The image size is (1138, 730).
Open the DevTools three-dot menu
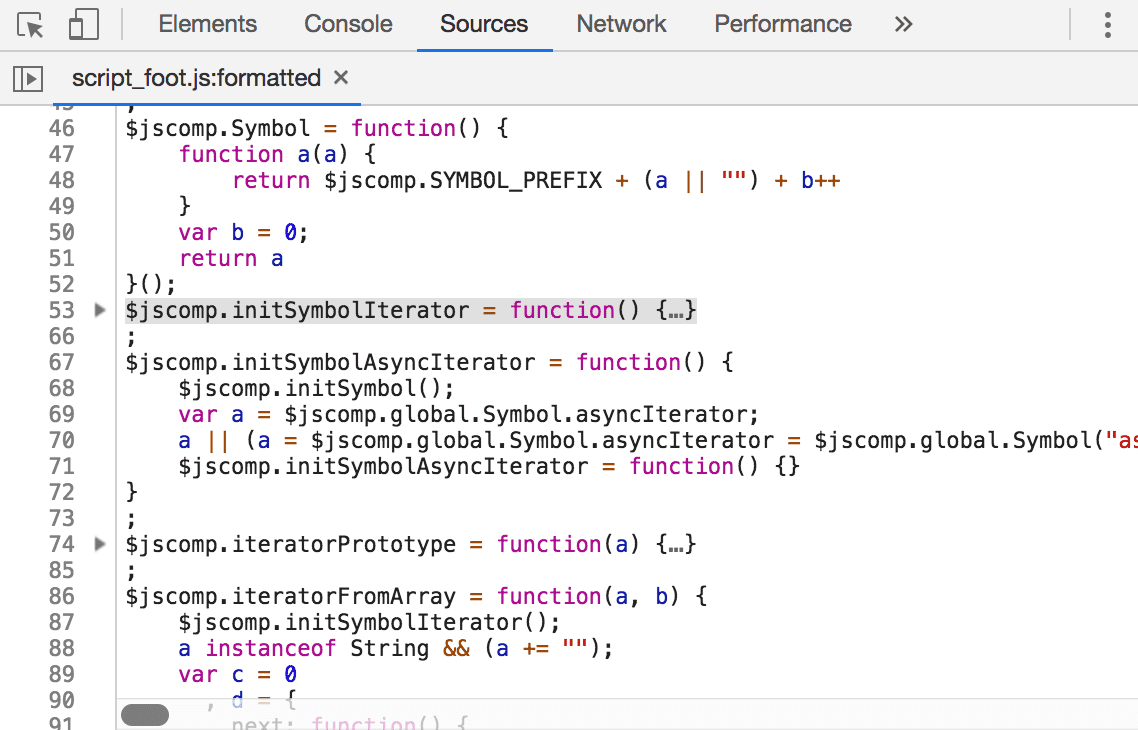coord(1108,25)
